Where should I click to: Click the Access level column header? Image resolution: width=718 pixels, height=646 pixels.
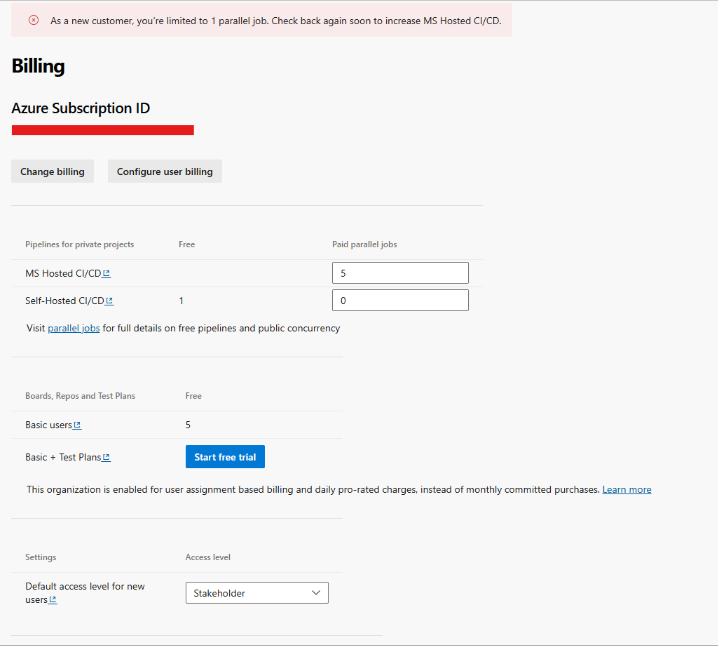[x=208, y=557]
